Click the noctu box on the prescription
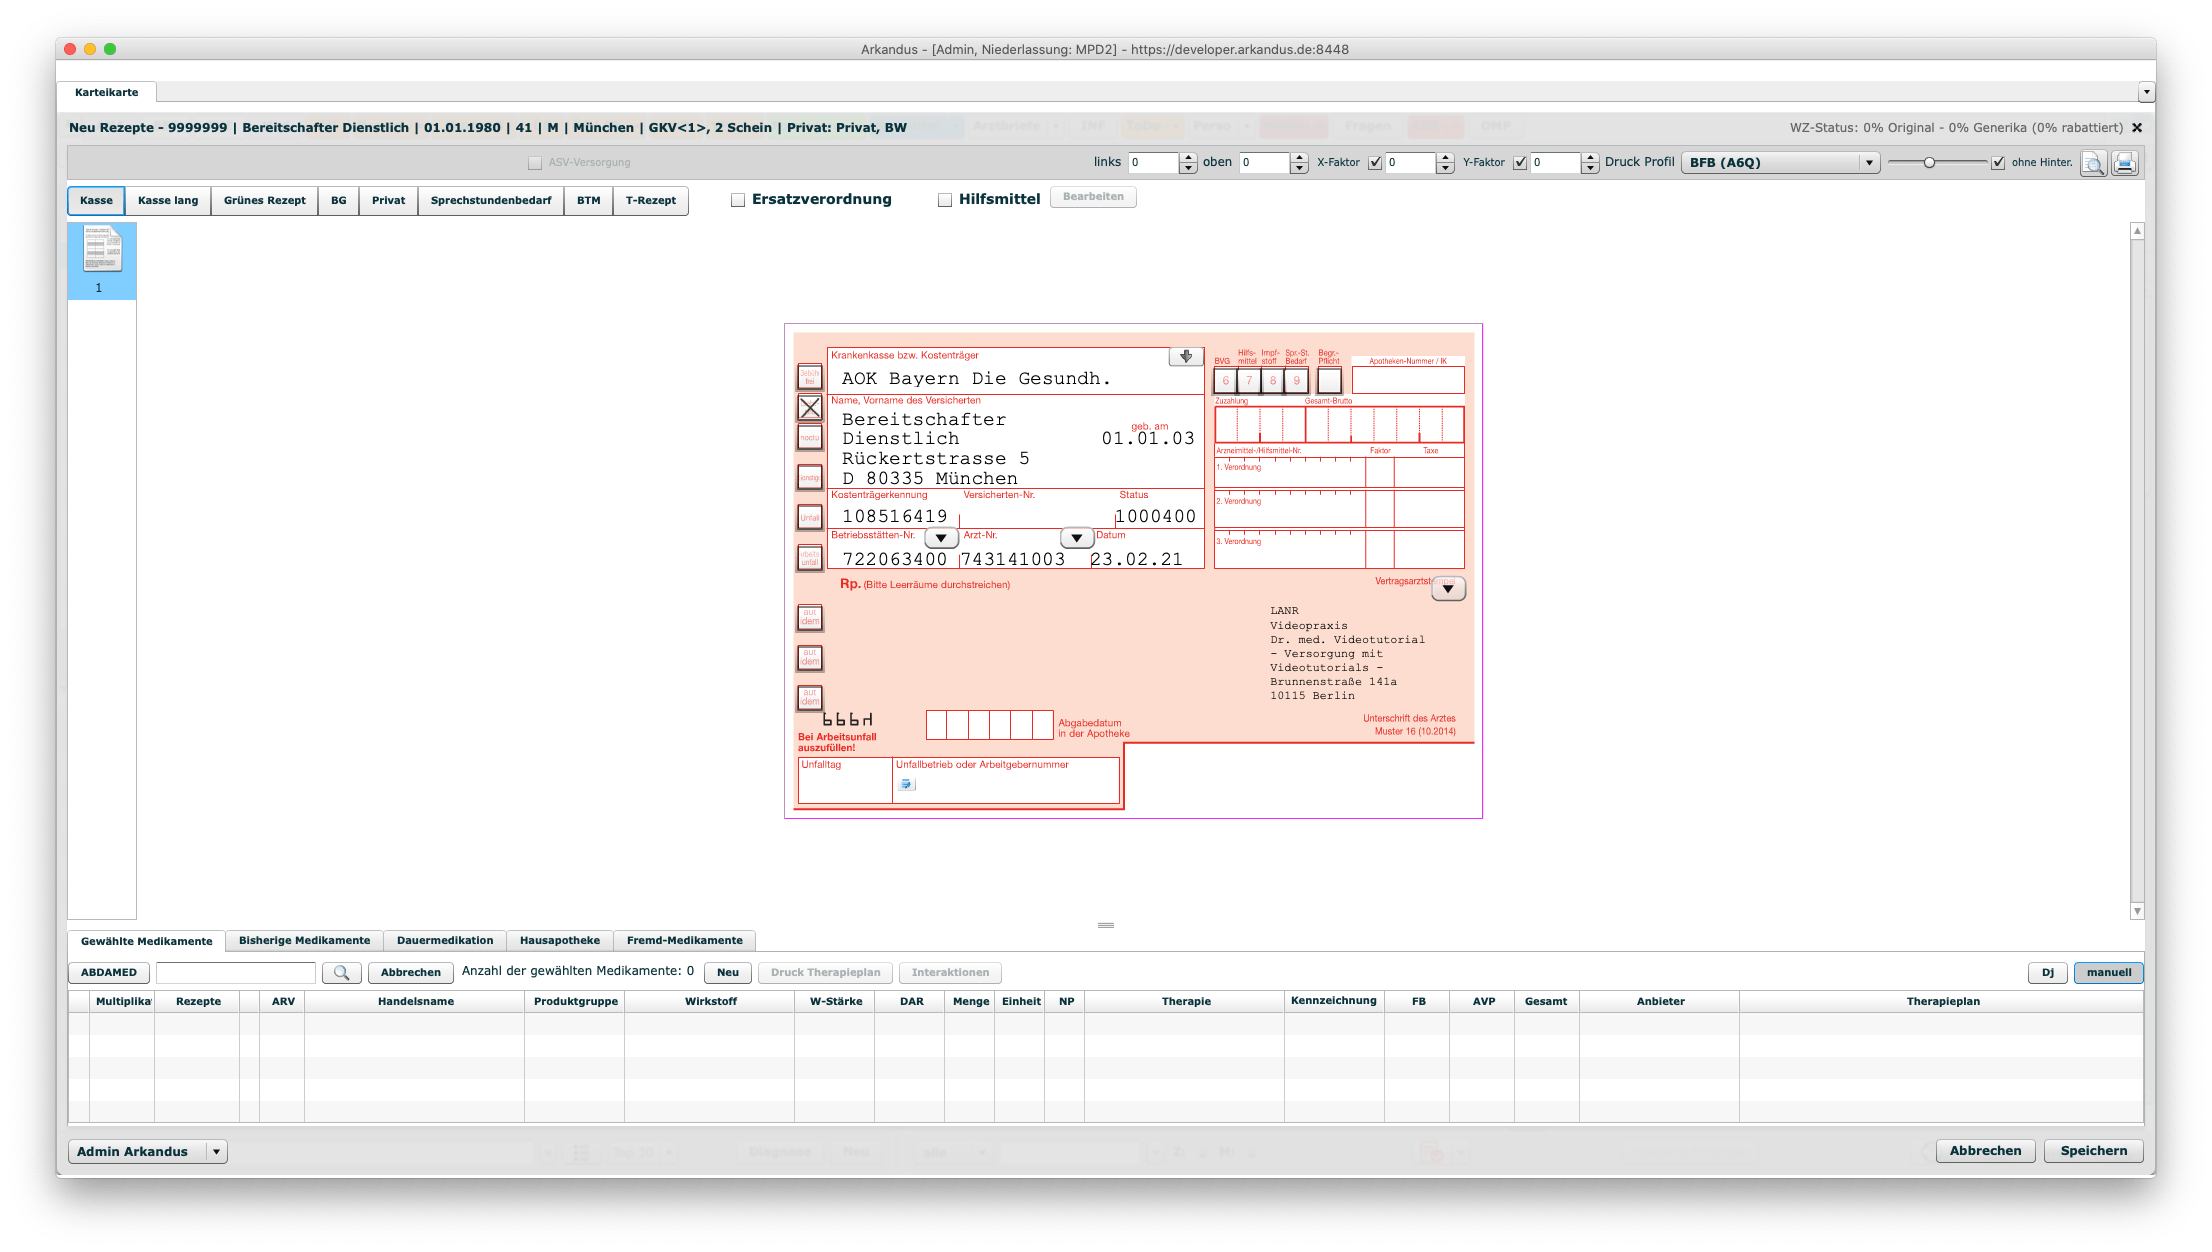This screenshot has width=2212, height=1252. [809, 438]
